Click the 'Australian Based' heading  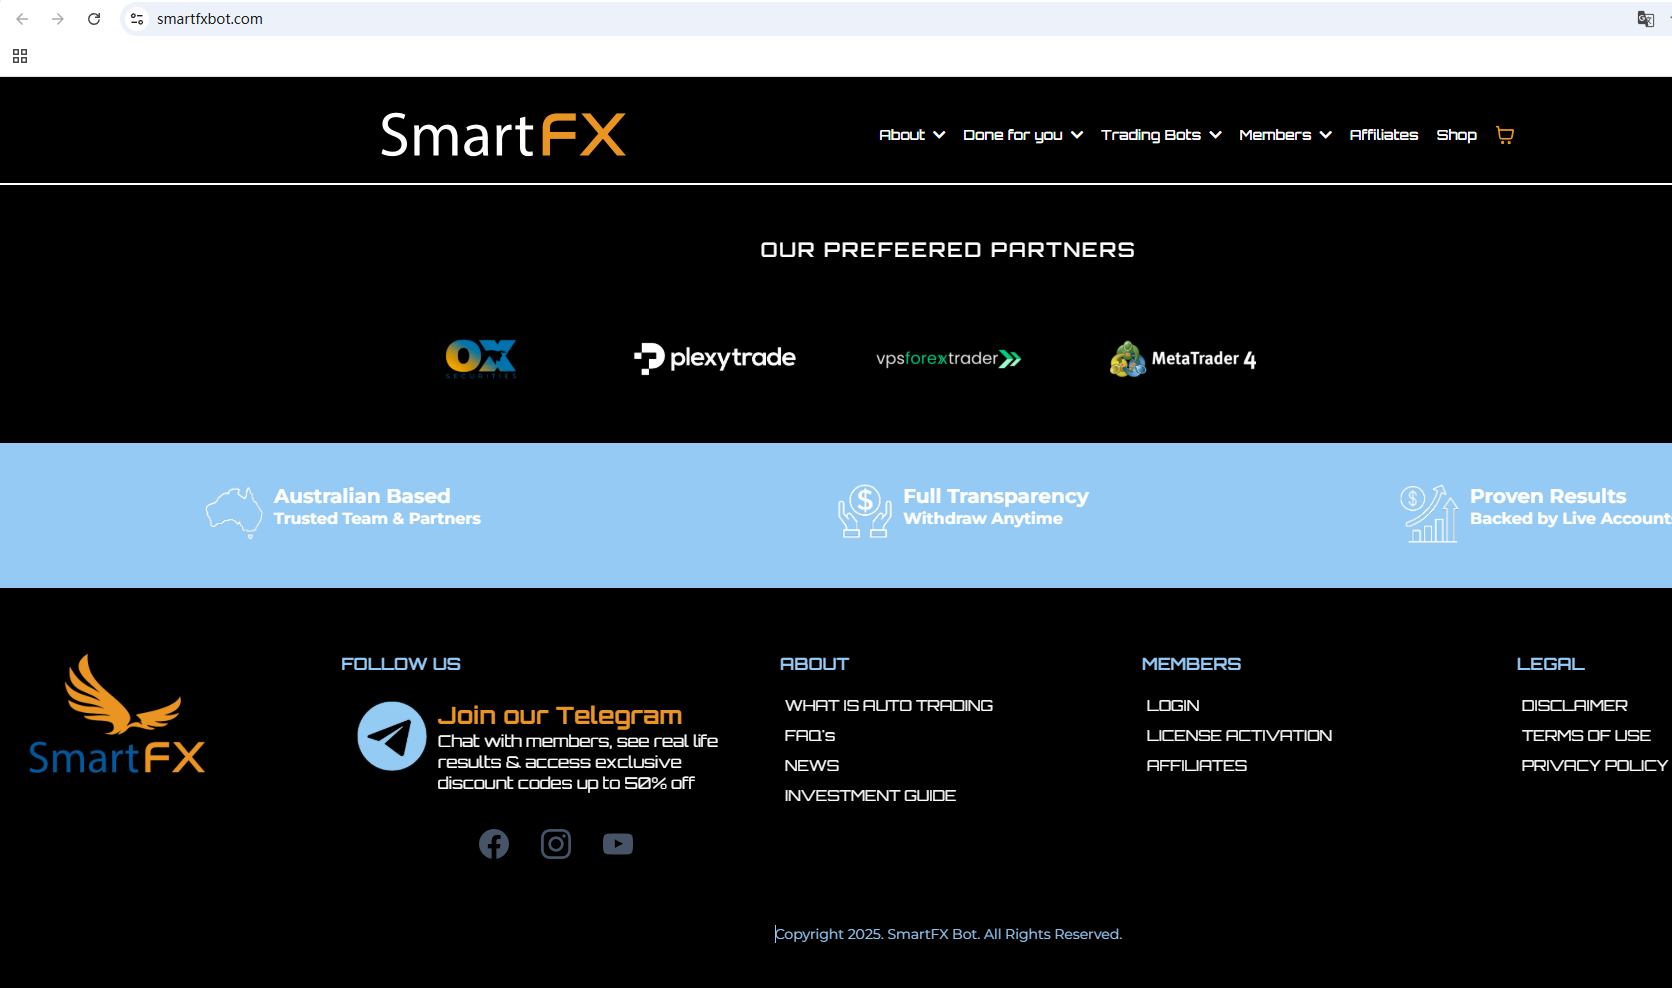(362, 496)
